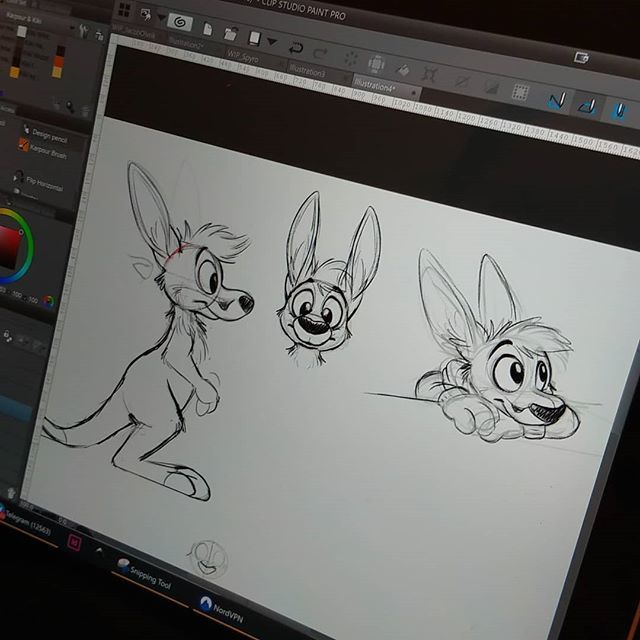Open the pink InDesign taskbar icon
640x640 pixels.
point(75,542)
